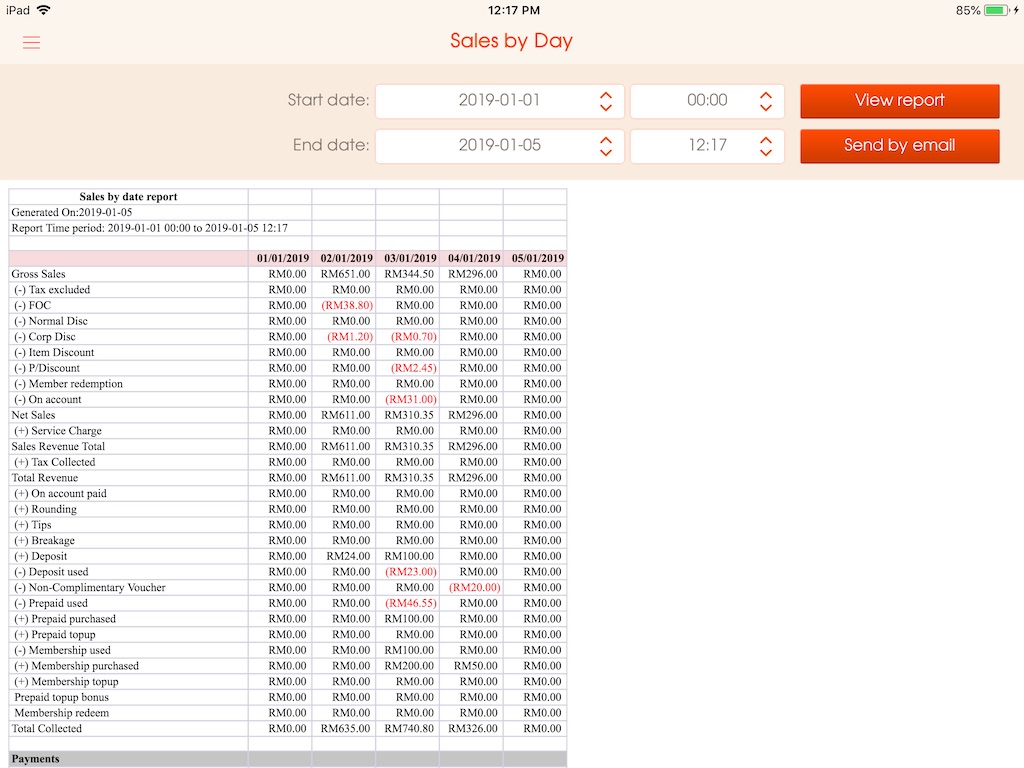Click the (-) Membership used row label
This screenshot has height=768, width=1024.
63,650
